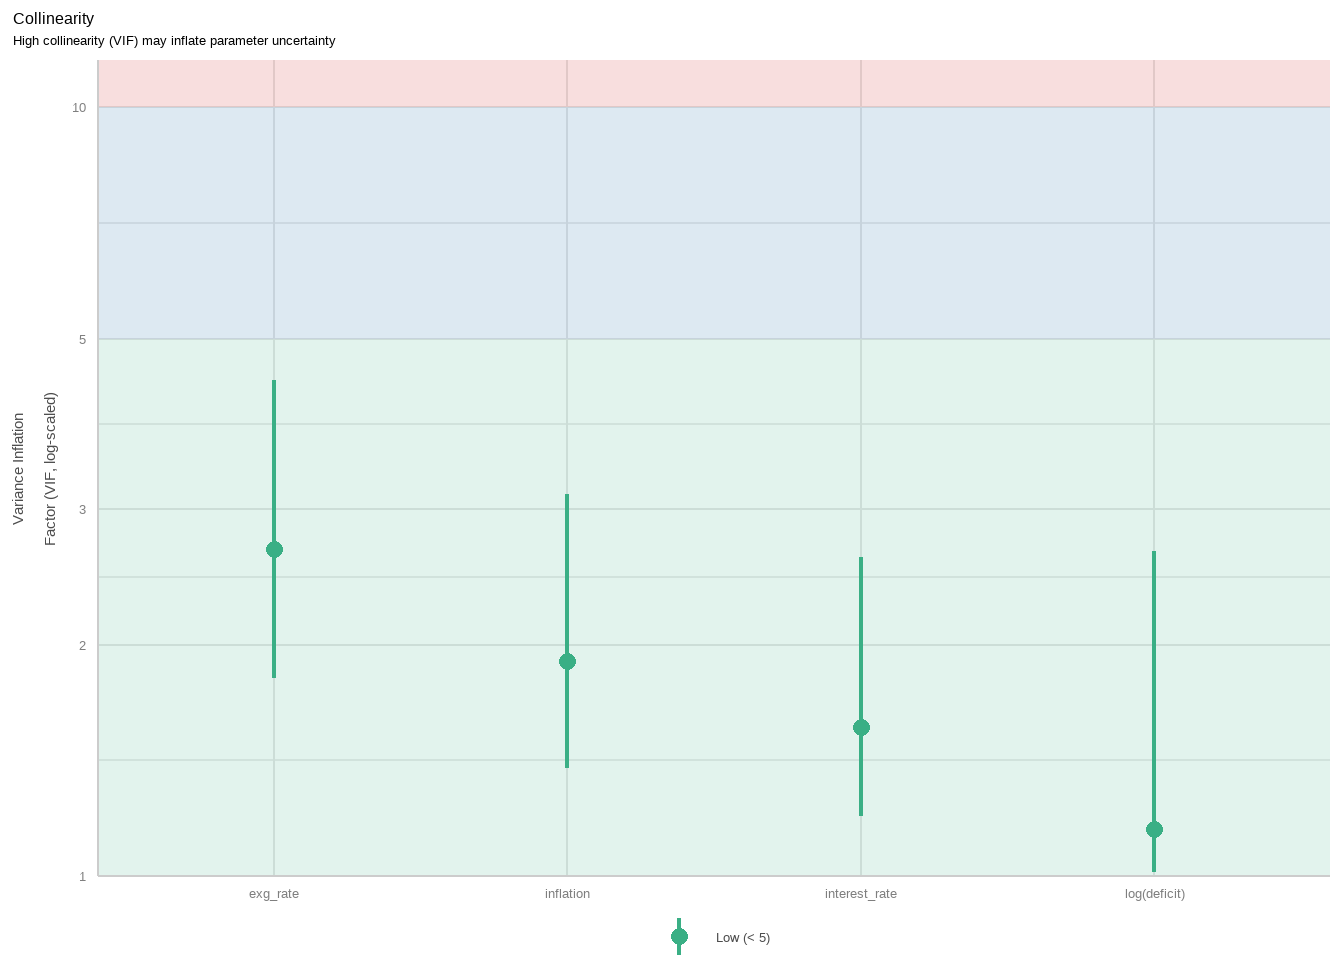This screenshot has height=960, width=1344.
Task: Click the y-axis tick label 10
Action: tap(79, 108)
